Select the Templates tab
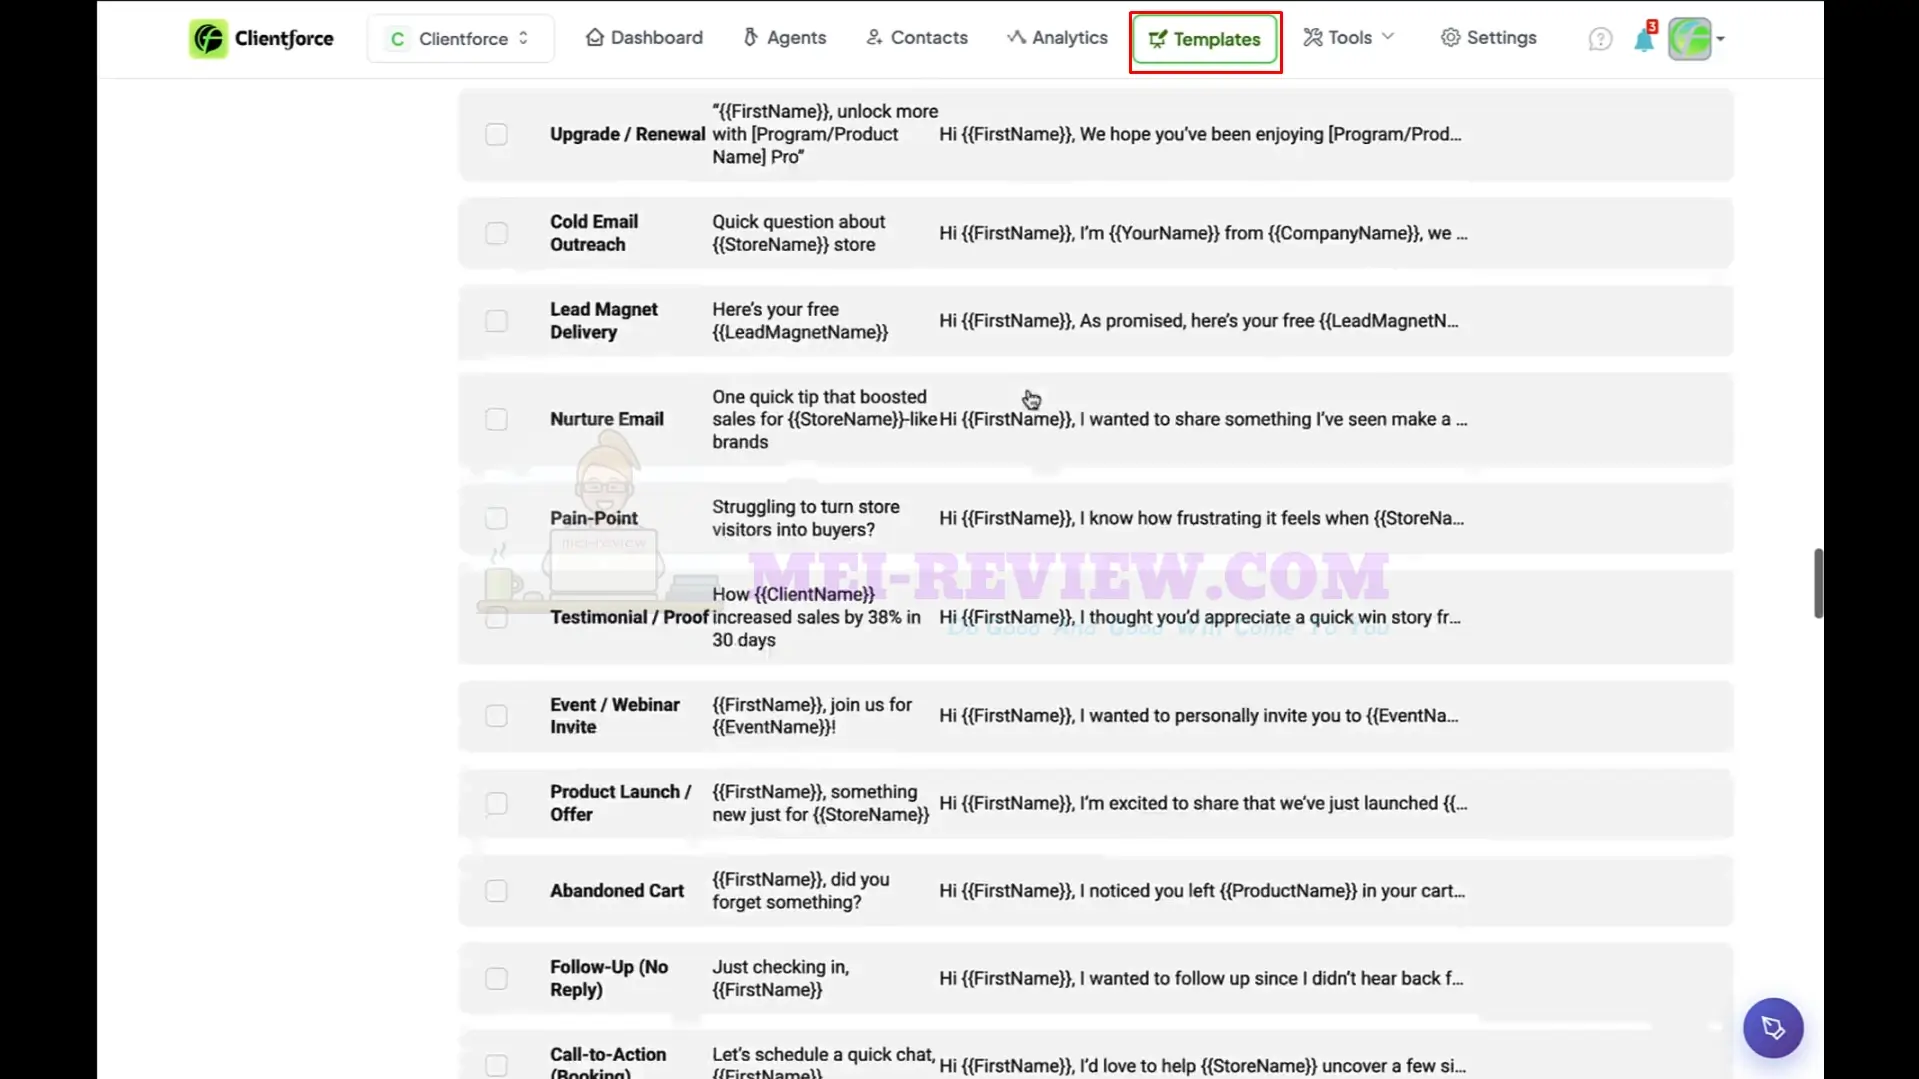This screenshot has width=1919, height=1079. (x=1205, y=40)
